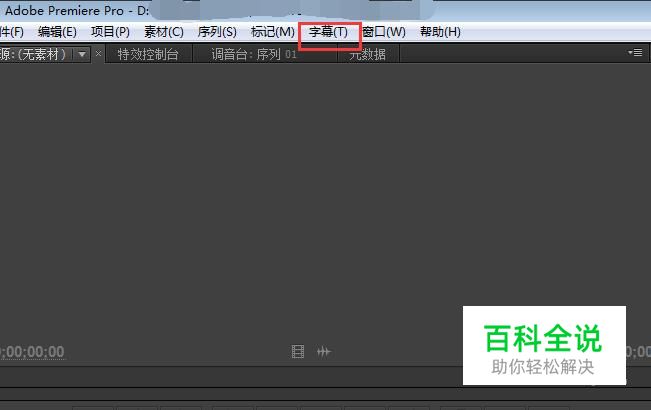Switch to the 元数据 tab
This screenshot has height=410, width=651.
click(x=368, y=54)
